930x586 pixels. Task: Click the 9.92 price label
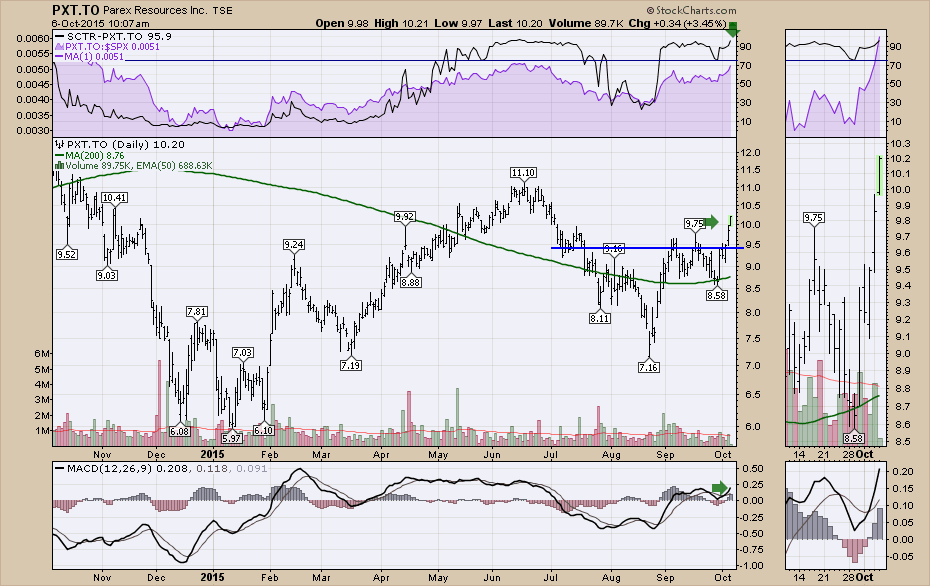click(405, 216)
